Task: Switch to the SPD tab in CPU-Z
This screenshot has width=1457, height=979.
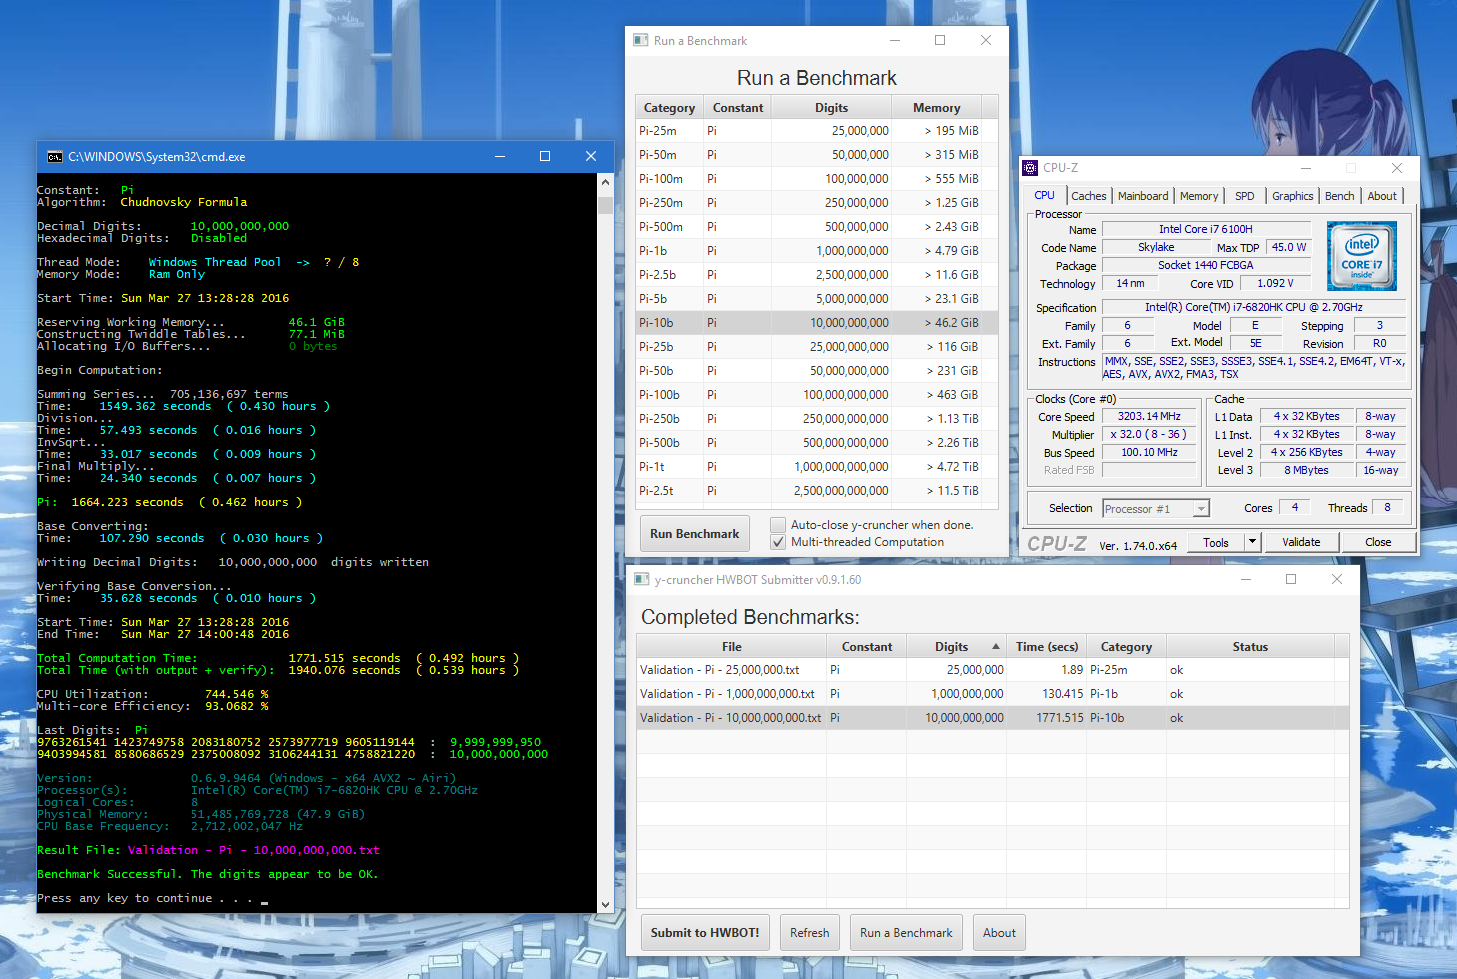Action: [1245, 196]
